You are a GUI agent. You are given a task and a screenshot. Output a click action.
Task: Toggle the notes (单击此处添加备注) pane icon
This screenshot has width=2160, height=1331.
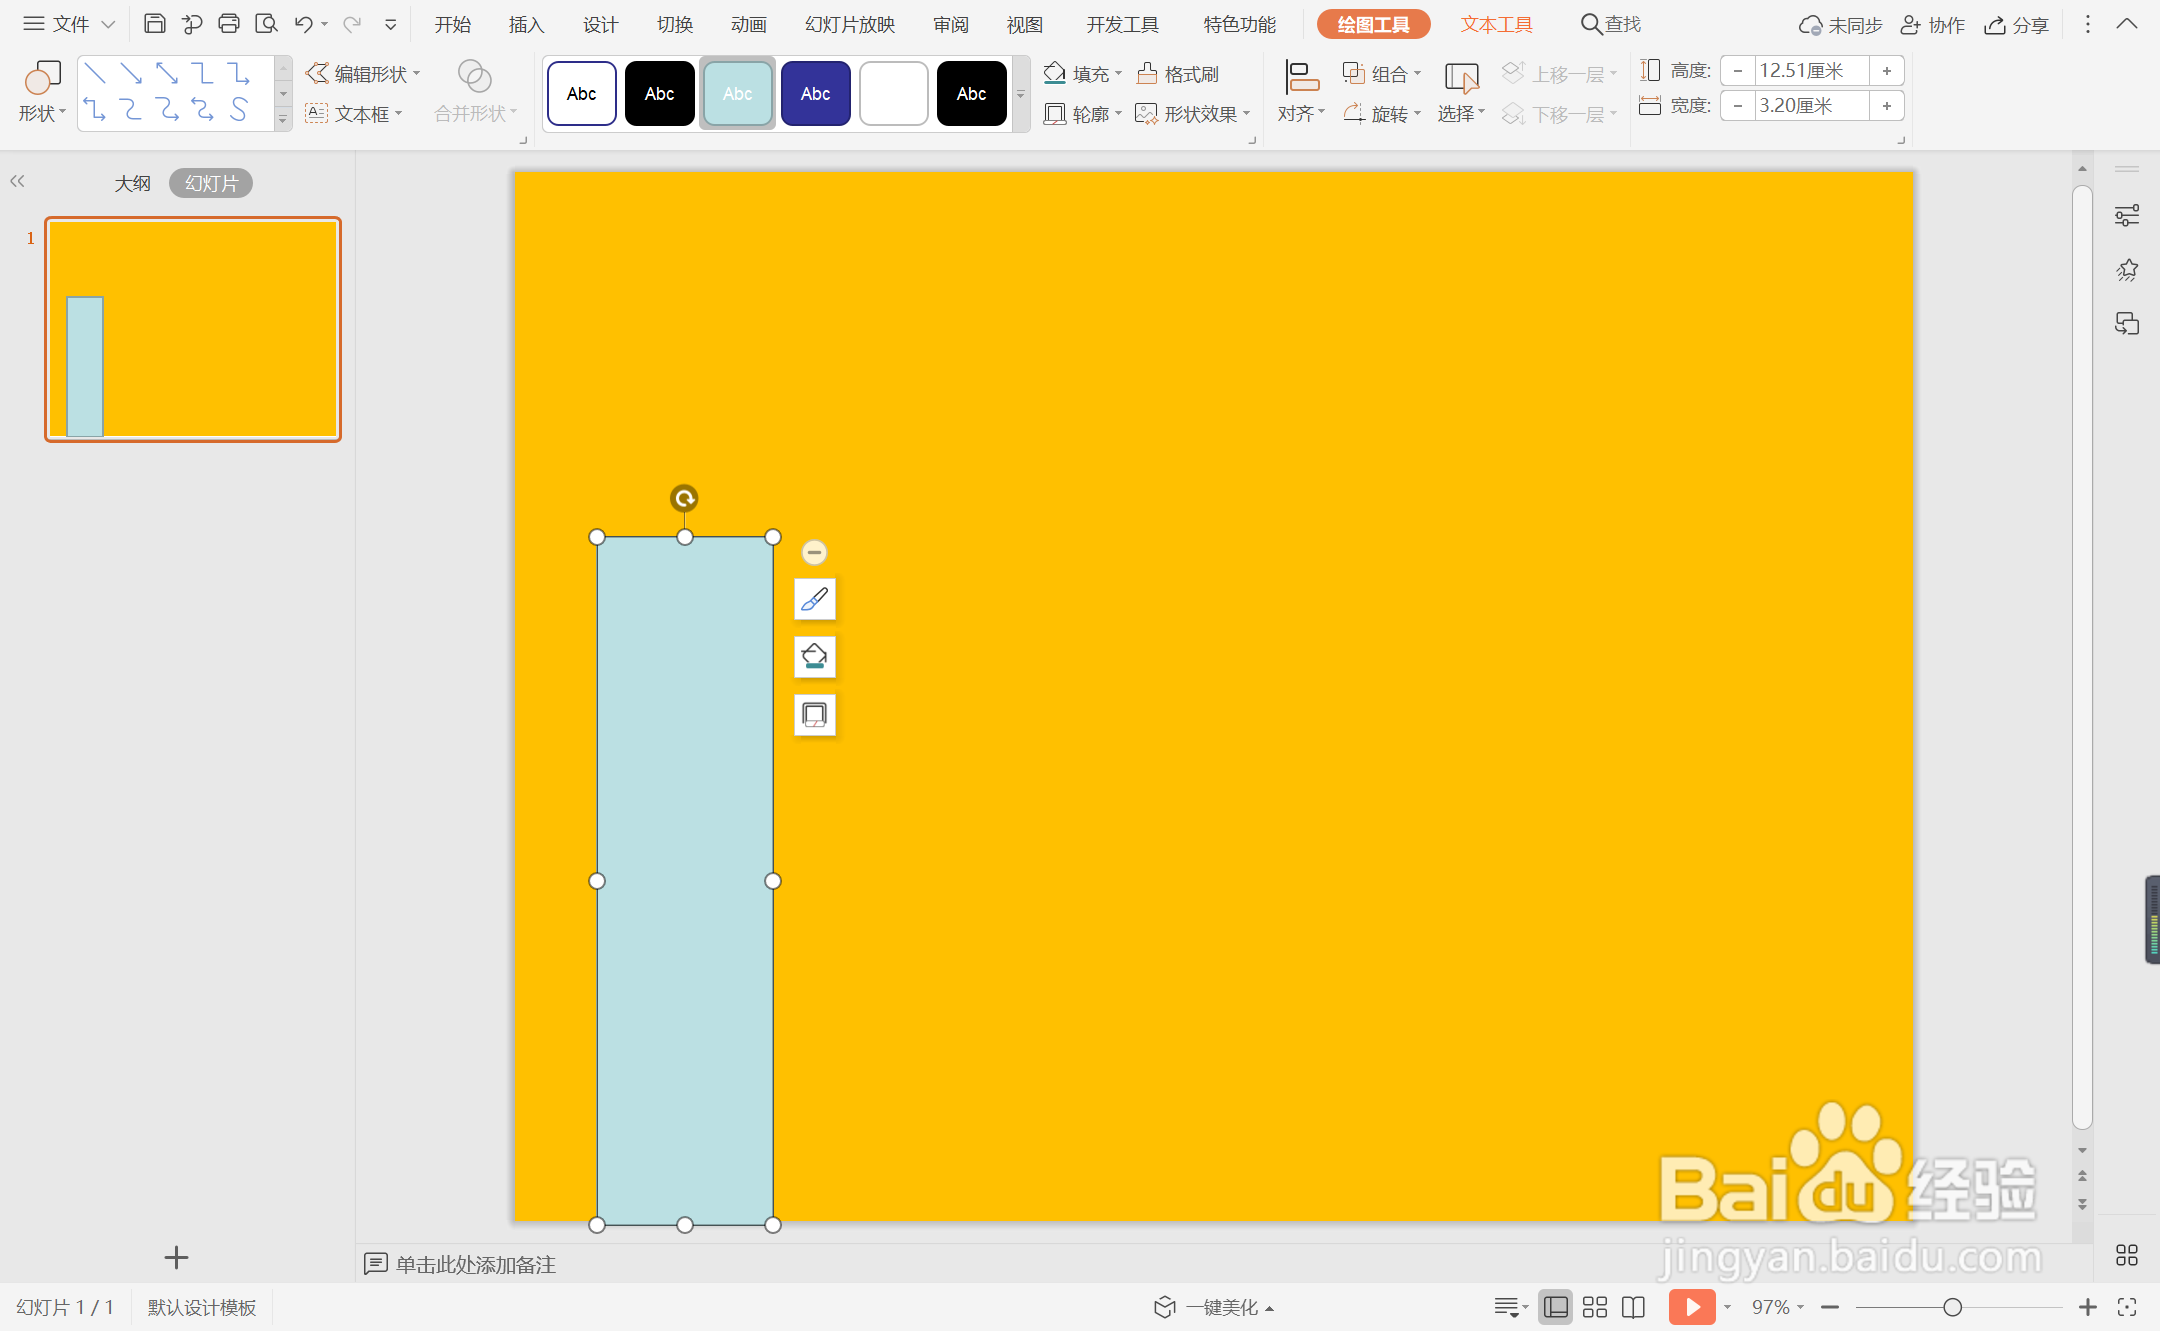pyautogui.click(x=375, y=1264)
